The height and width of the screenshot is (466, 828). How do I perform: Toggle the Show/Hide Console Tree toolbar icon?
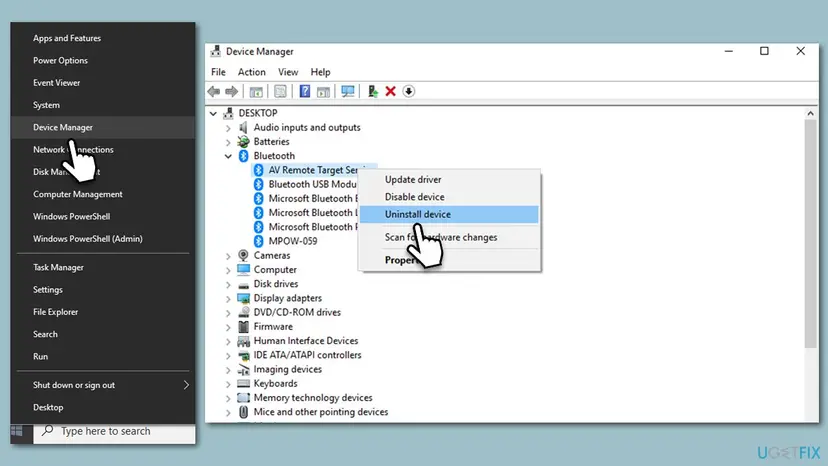click(x=256, y=91)
